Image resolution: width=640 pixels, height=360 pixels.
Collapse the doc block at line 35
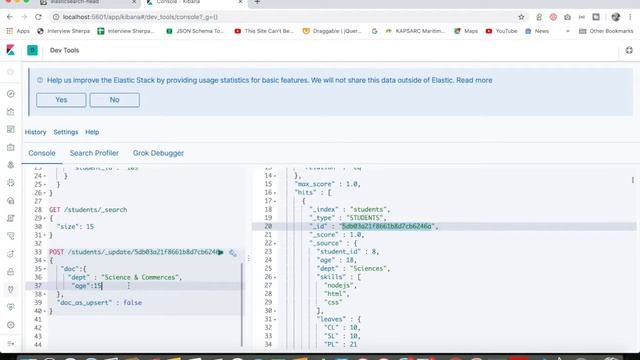45,269
